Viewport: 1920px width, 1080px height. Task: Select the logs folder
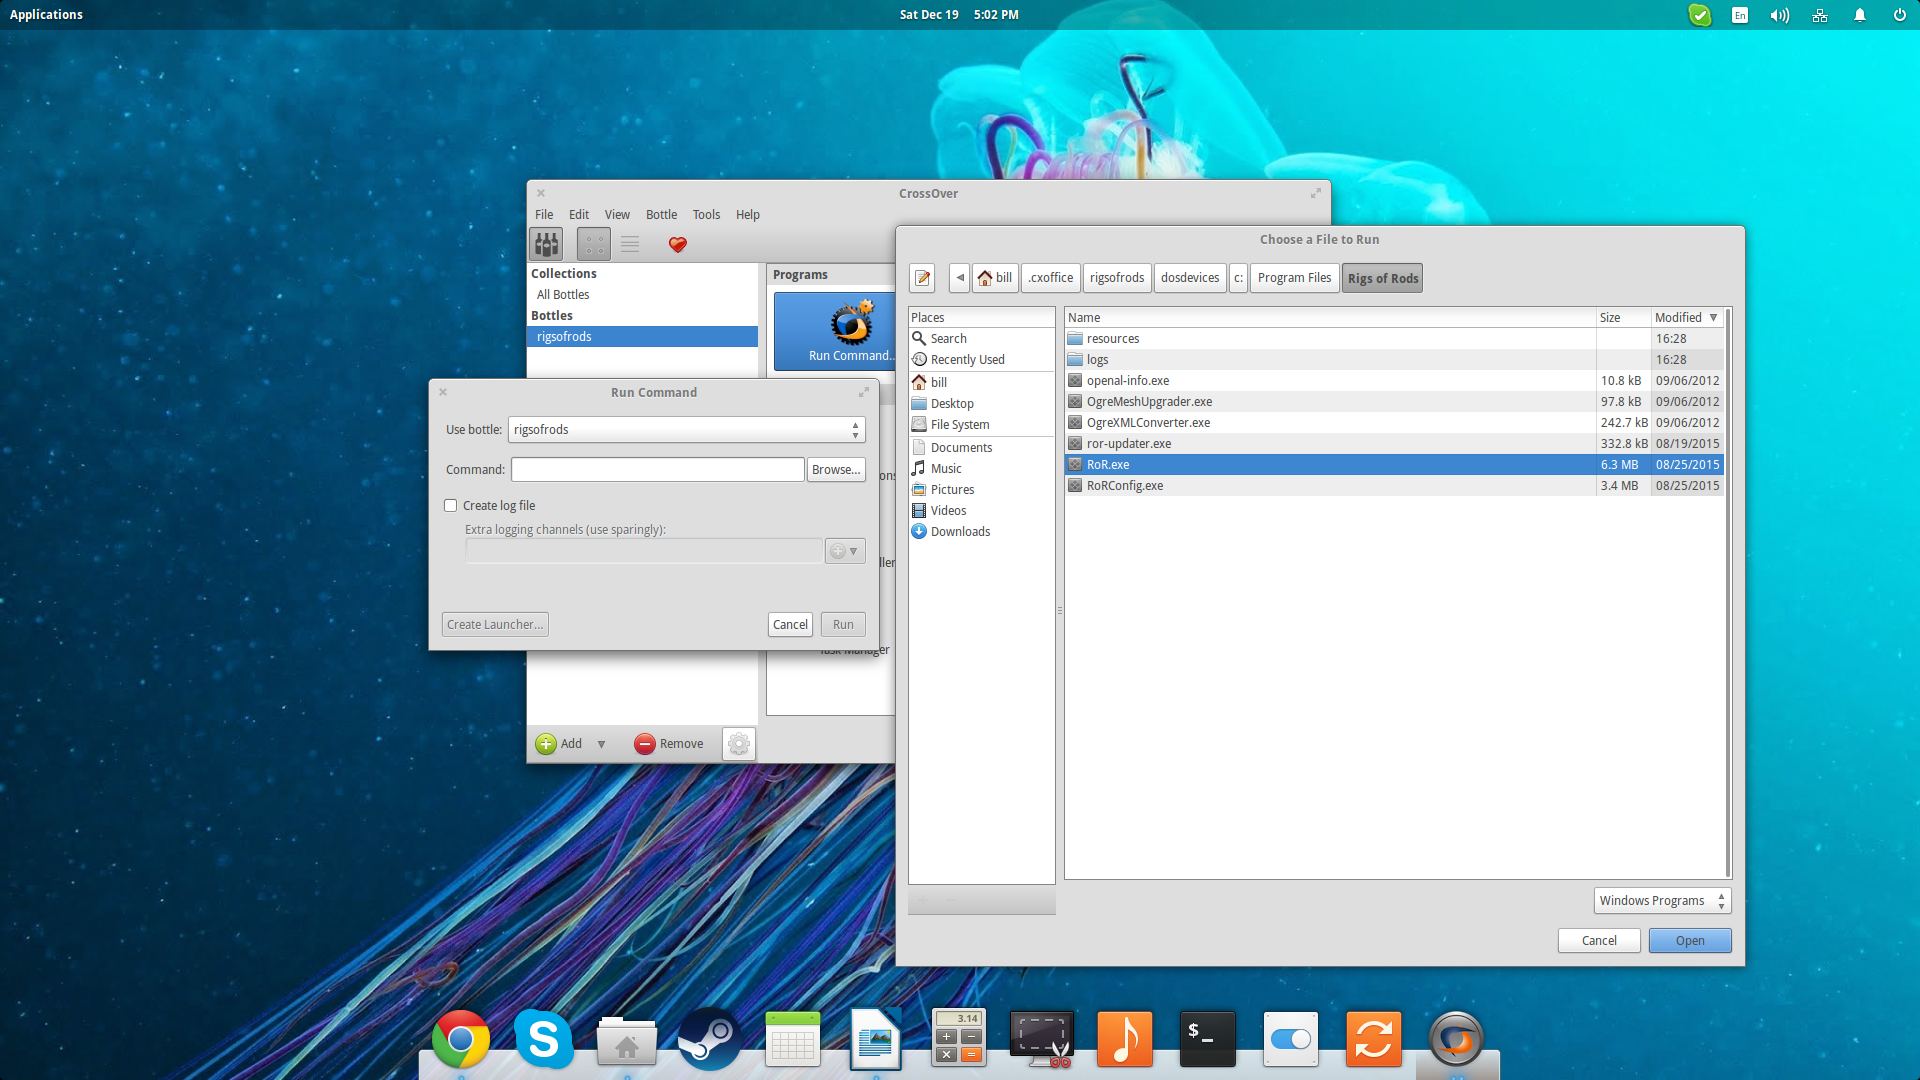(1394, 360)
